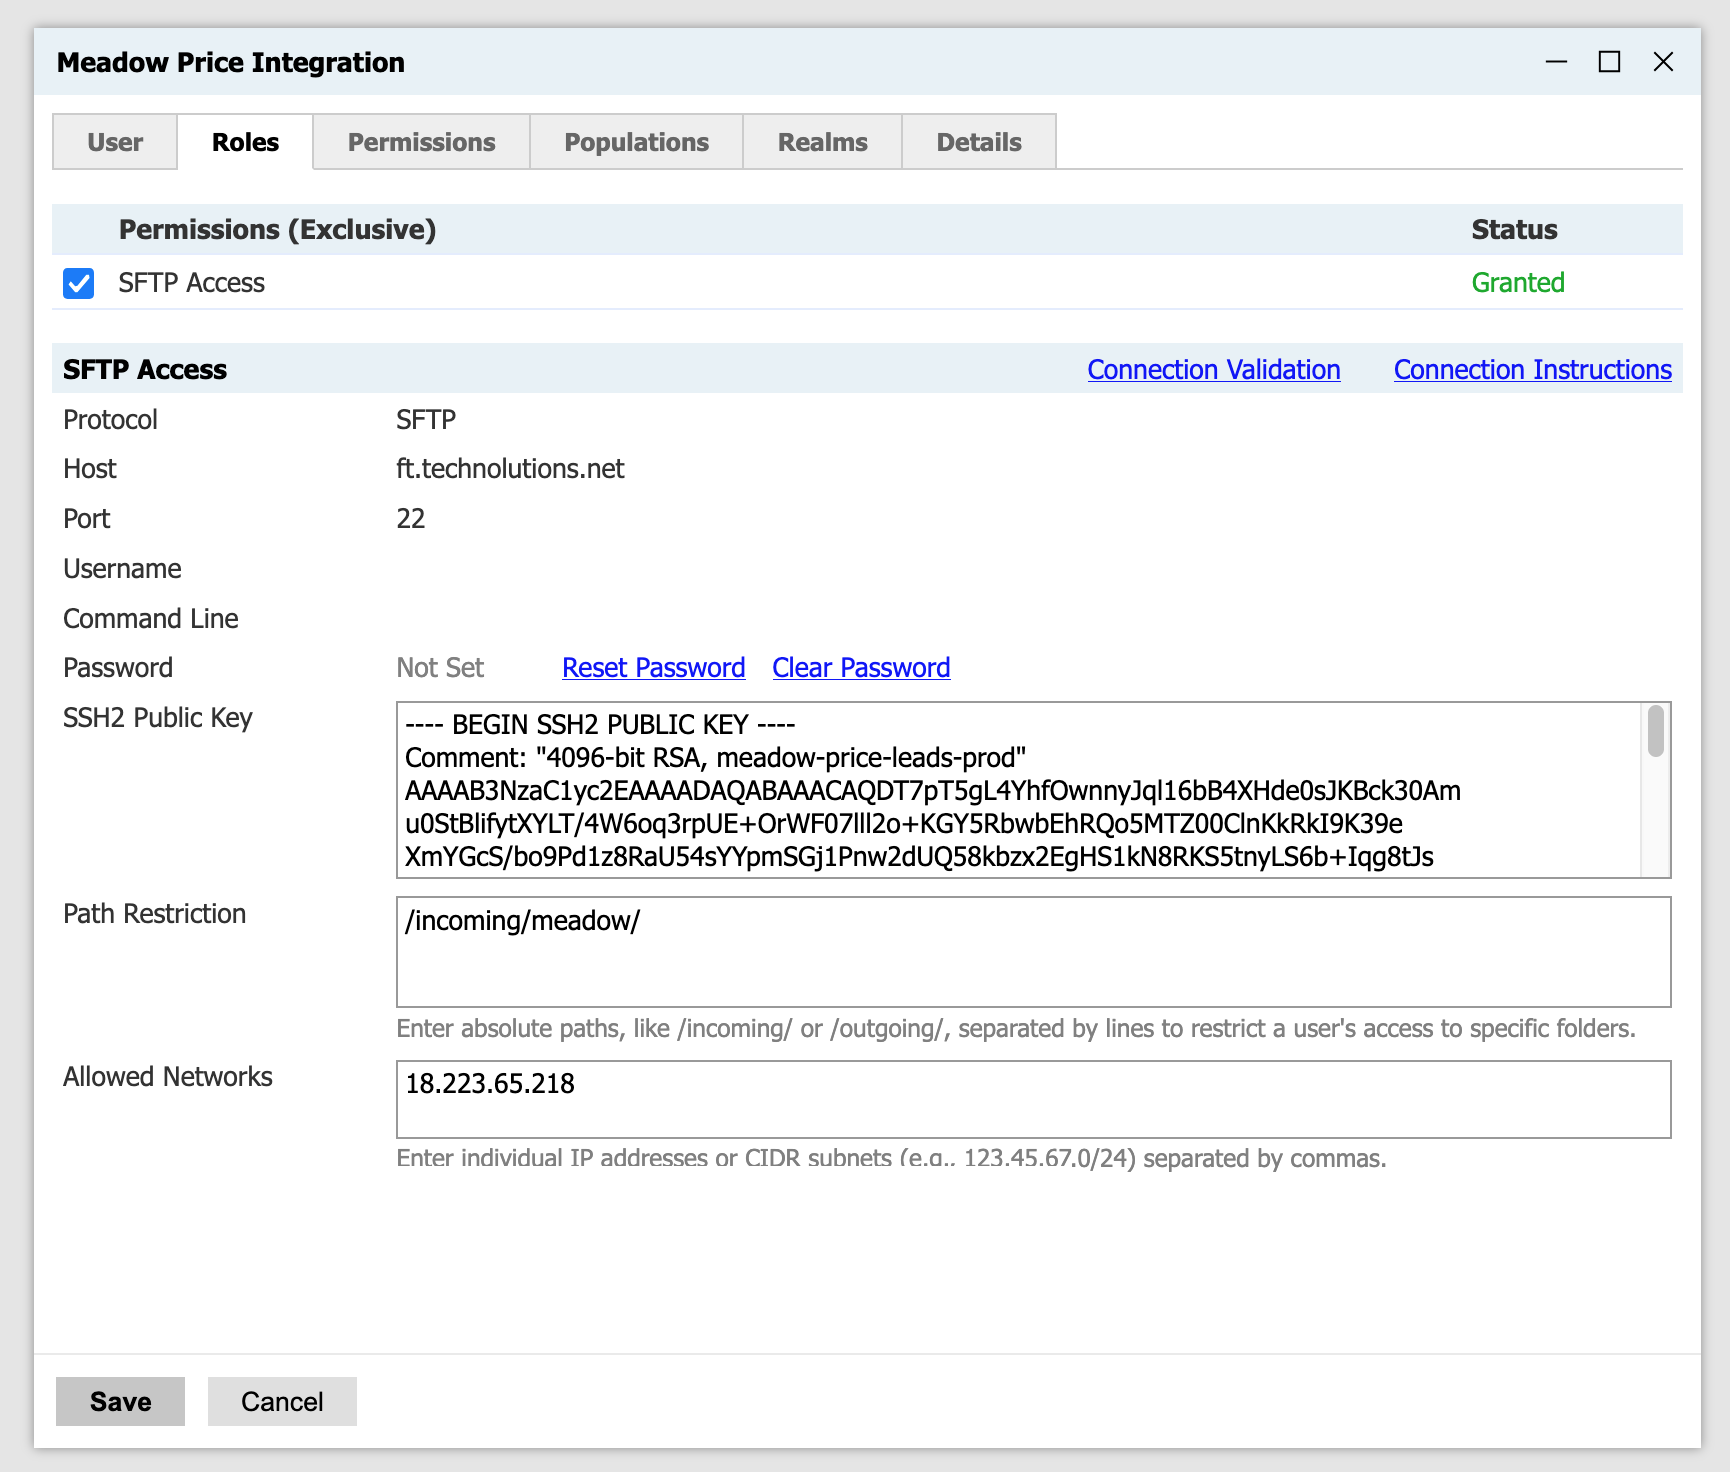Click the Status column header

point(1514,230)
